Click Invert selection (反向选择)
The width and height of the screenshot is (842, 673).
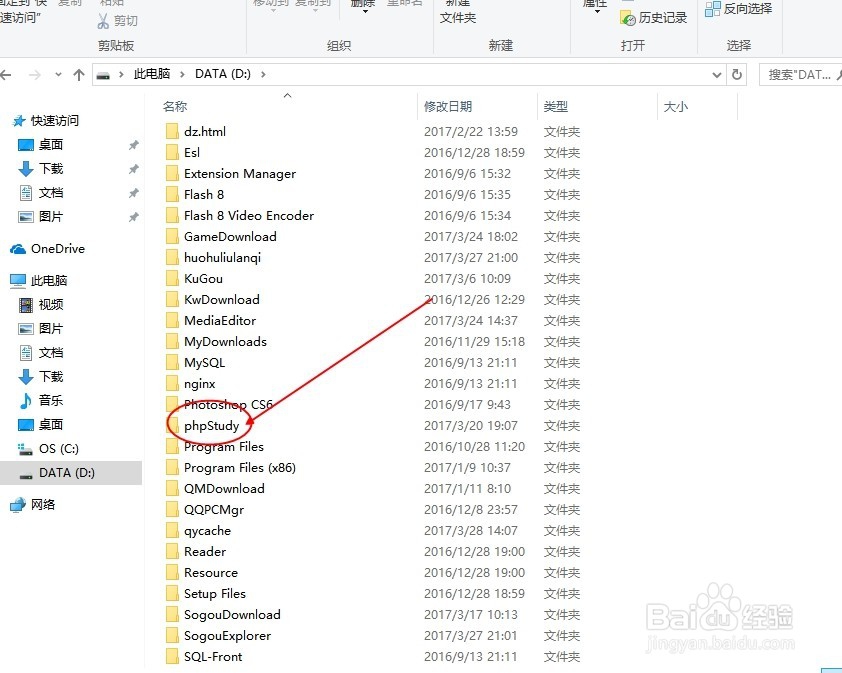click(738, 9)
